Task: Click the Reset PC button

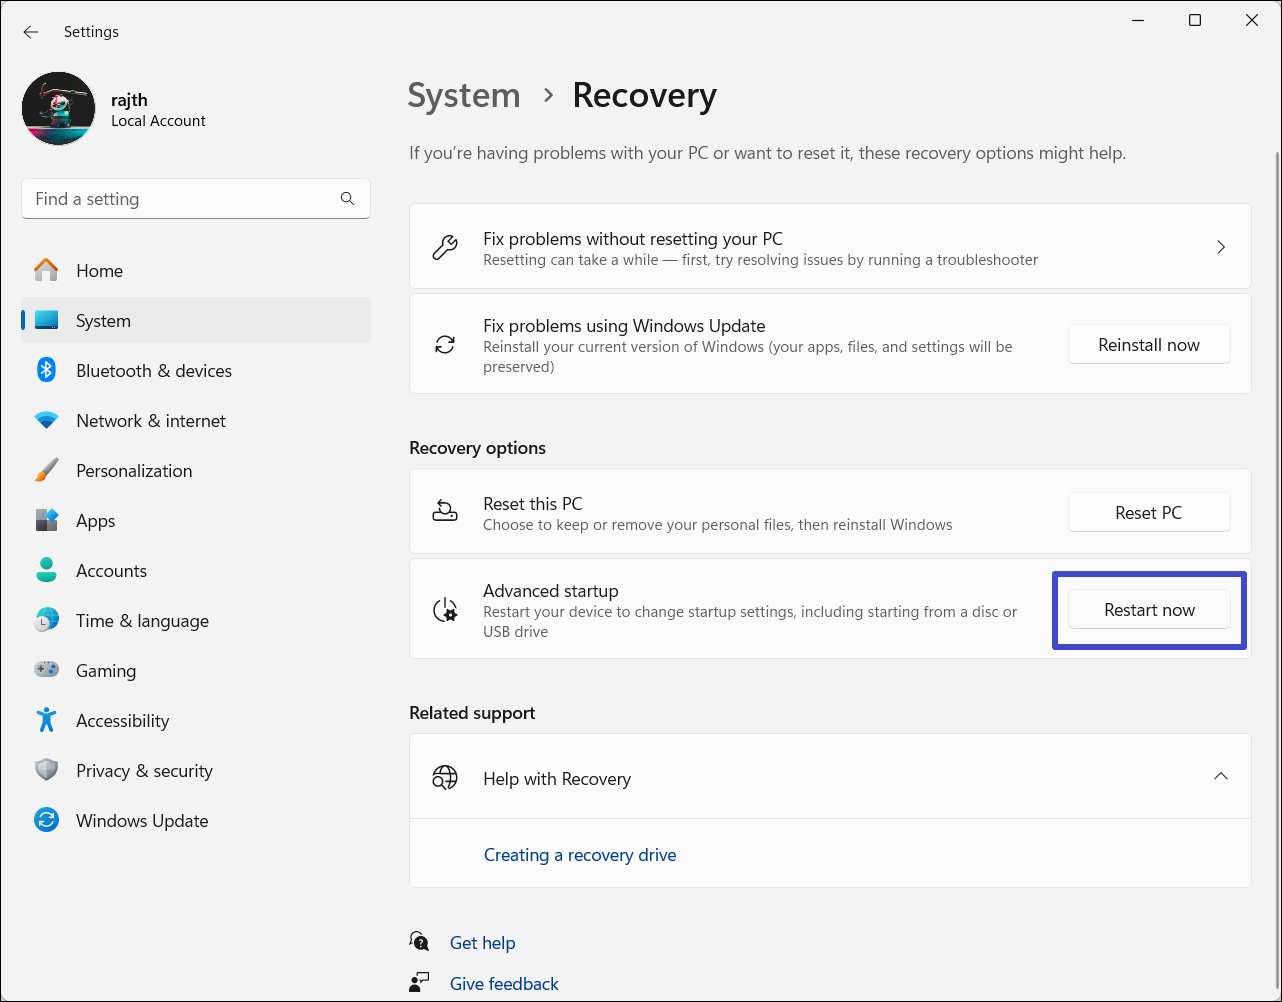Action: (x=1149, y=513)
